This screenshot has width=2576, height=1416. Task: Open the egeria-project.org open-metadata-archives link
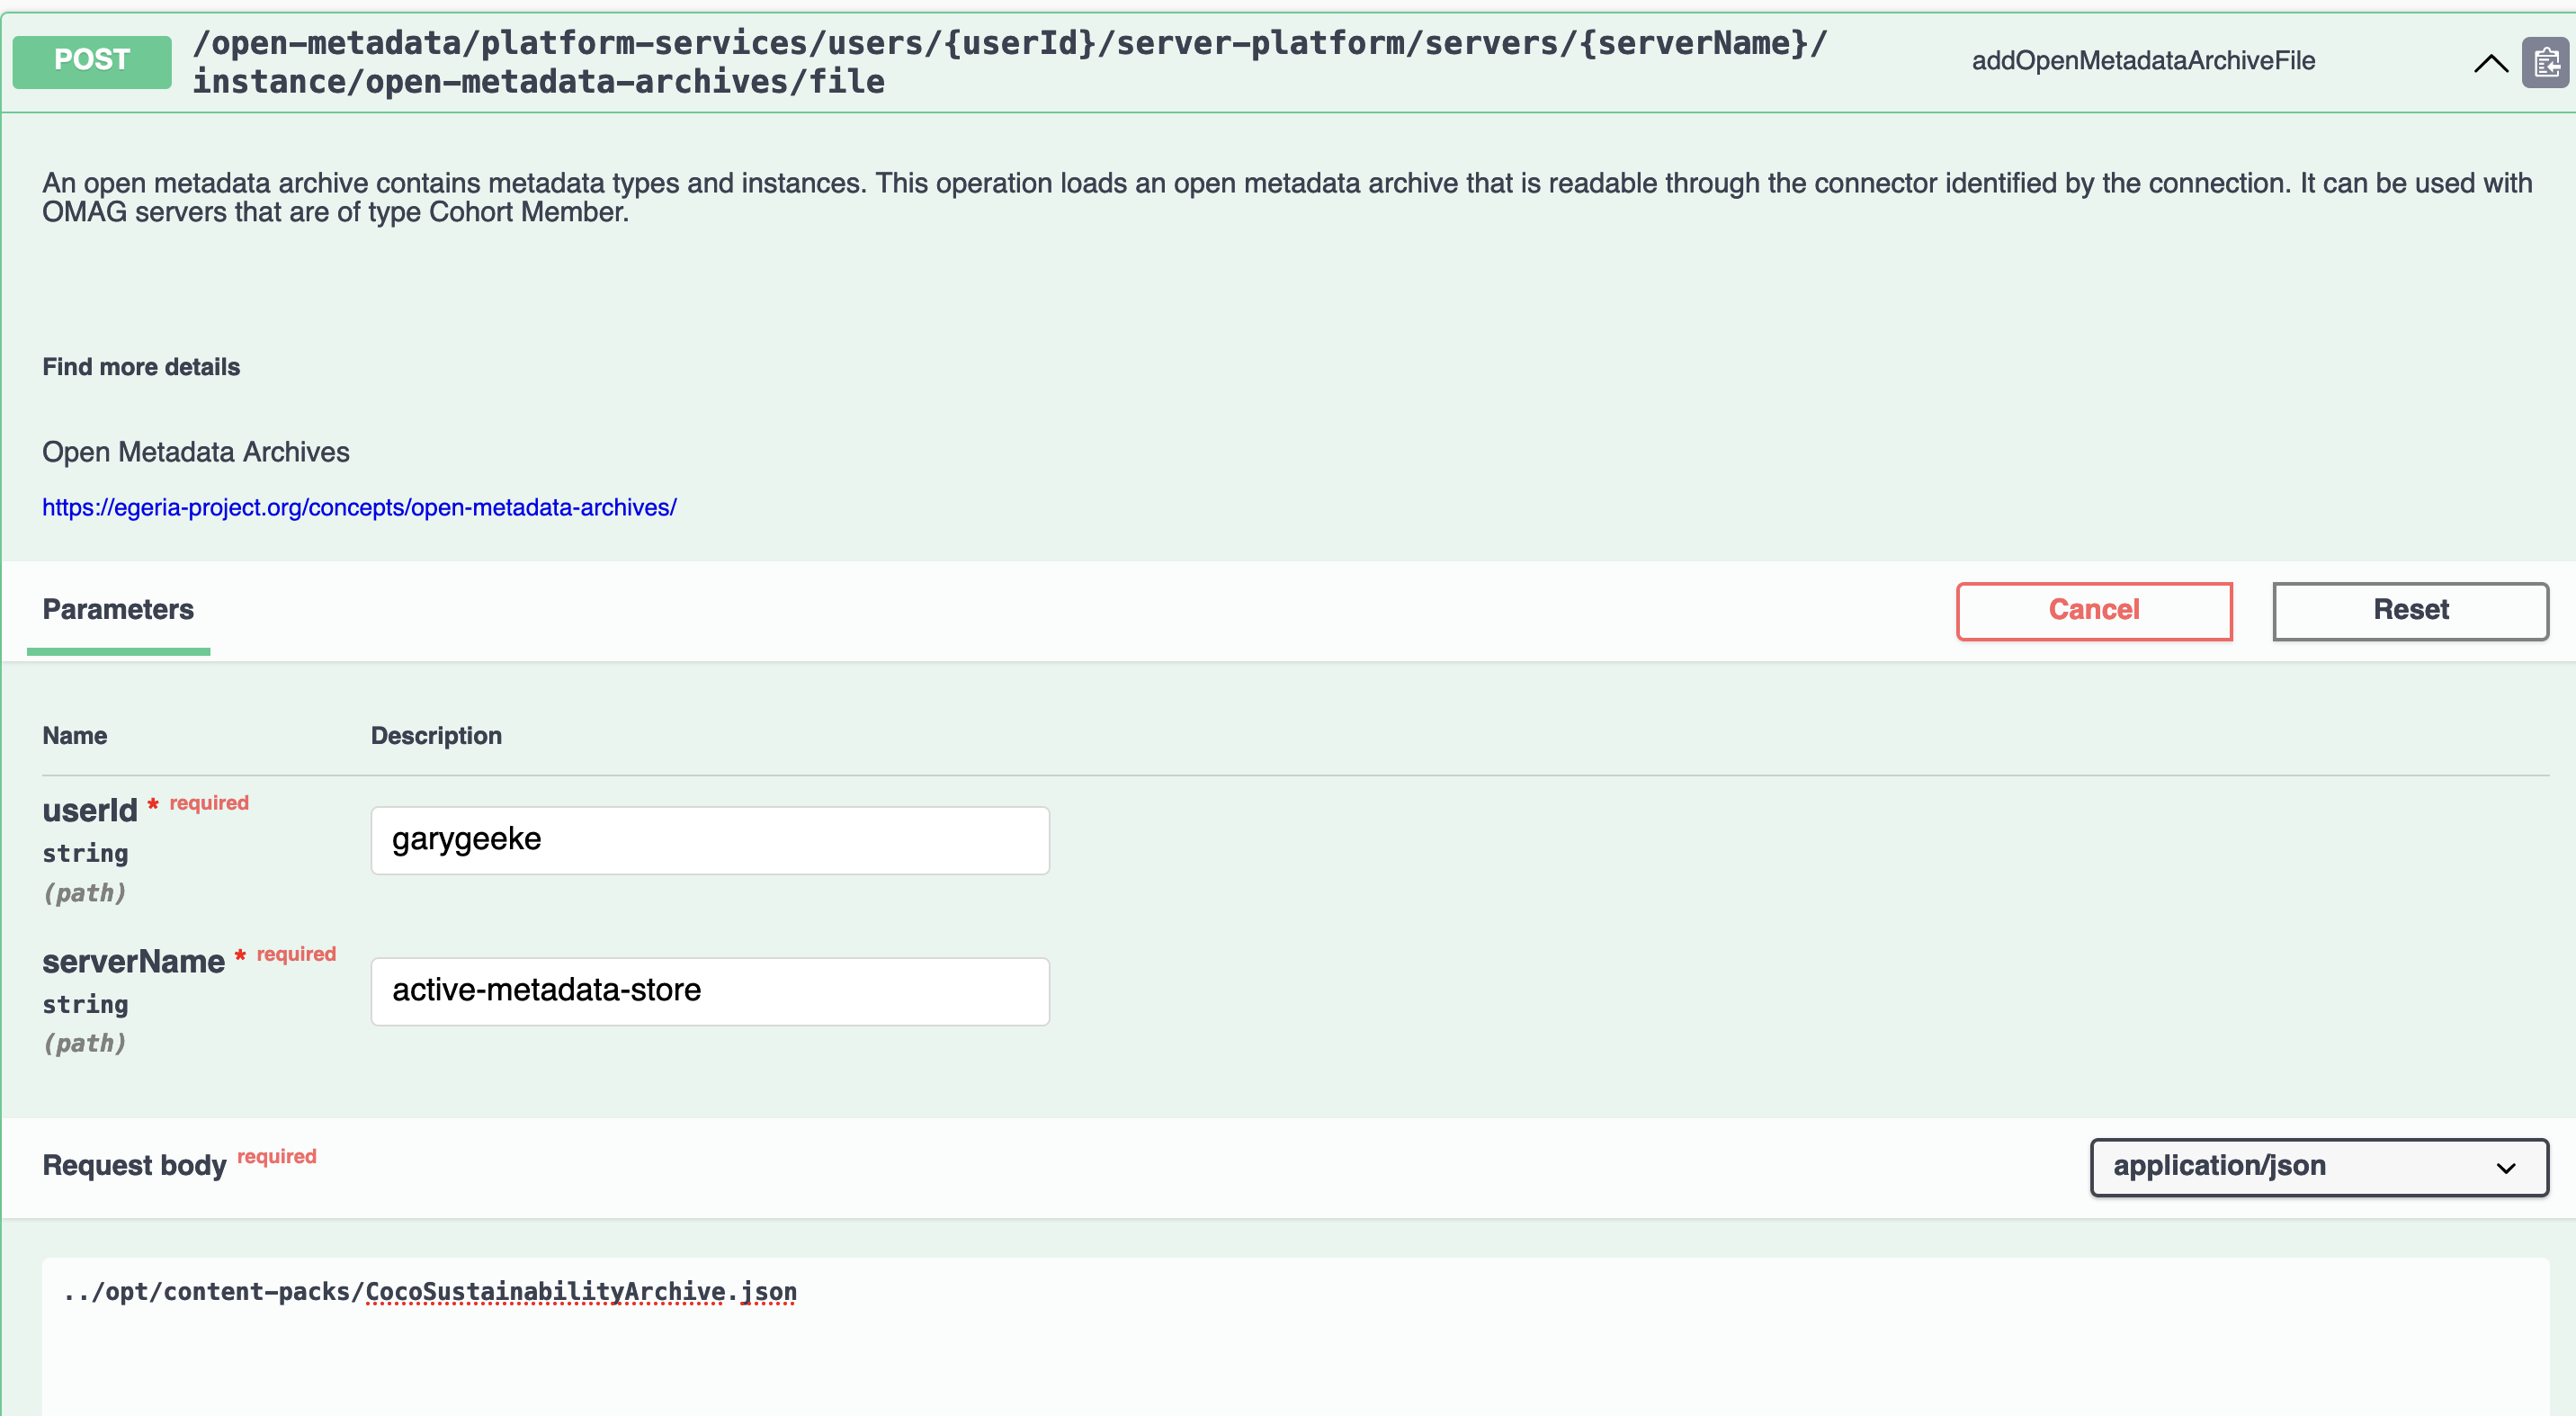pos(359,507)
